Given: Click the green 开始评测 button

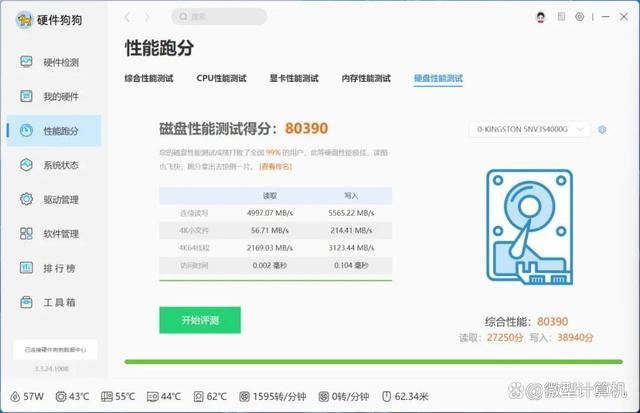Looking at the screenshot, I should pyautogui.click(x=200, y=320).
